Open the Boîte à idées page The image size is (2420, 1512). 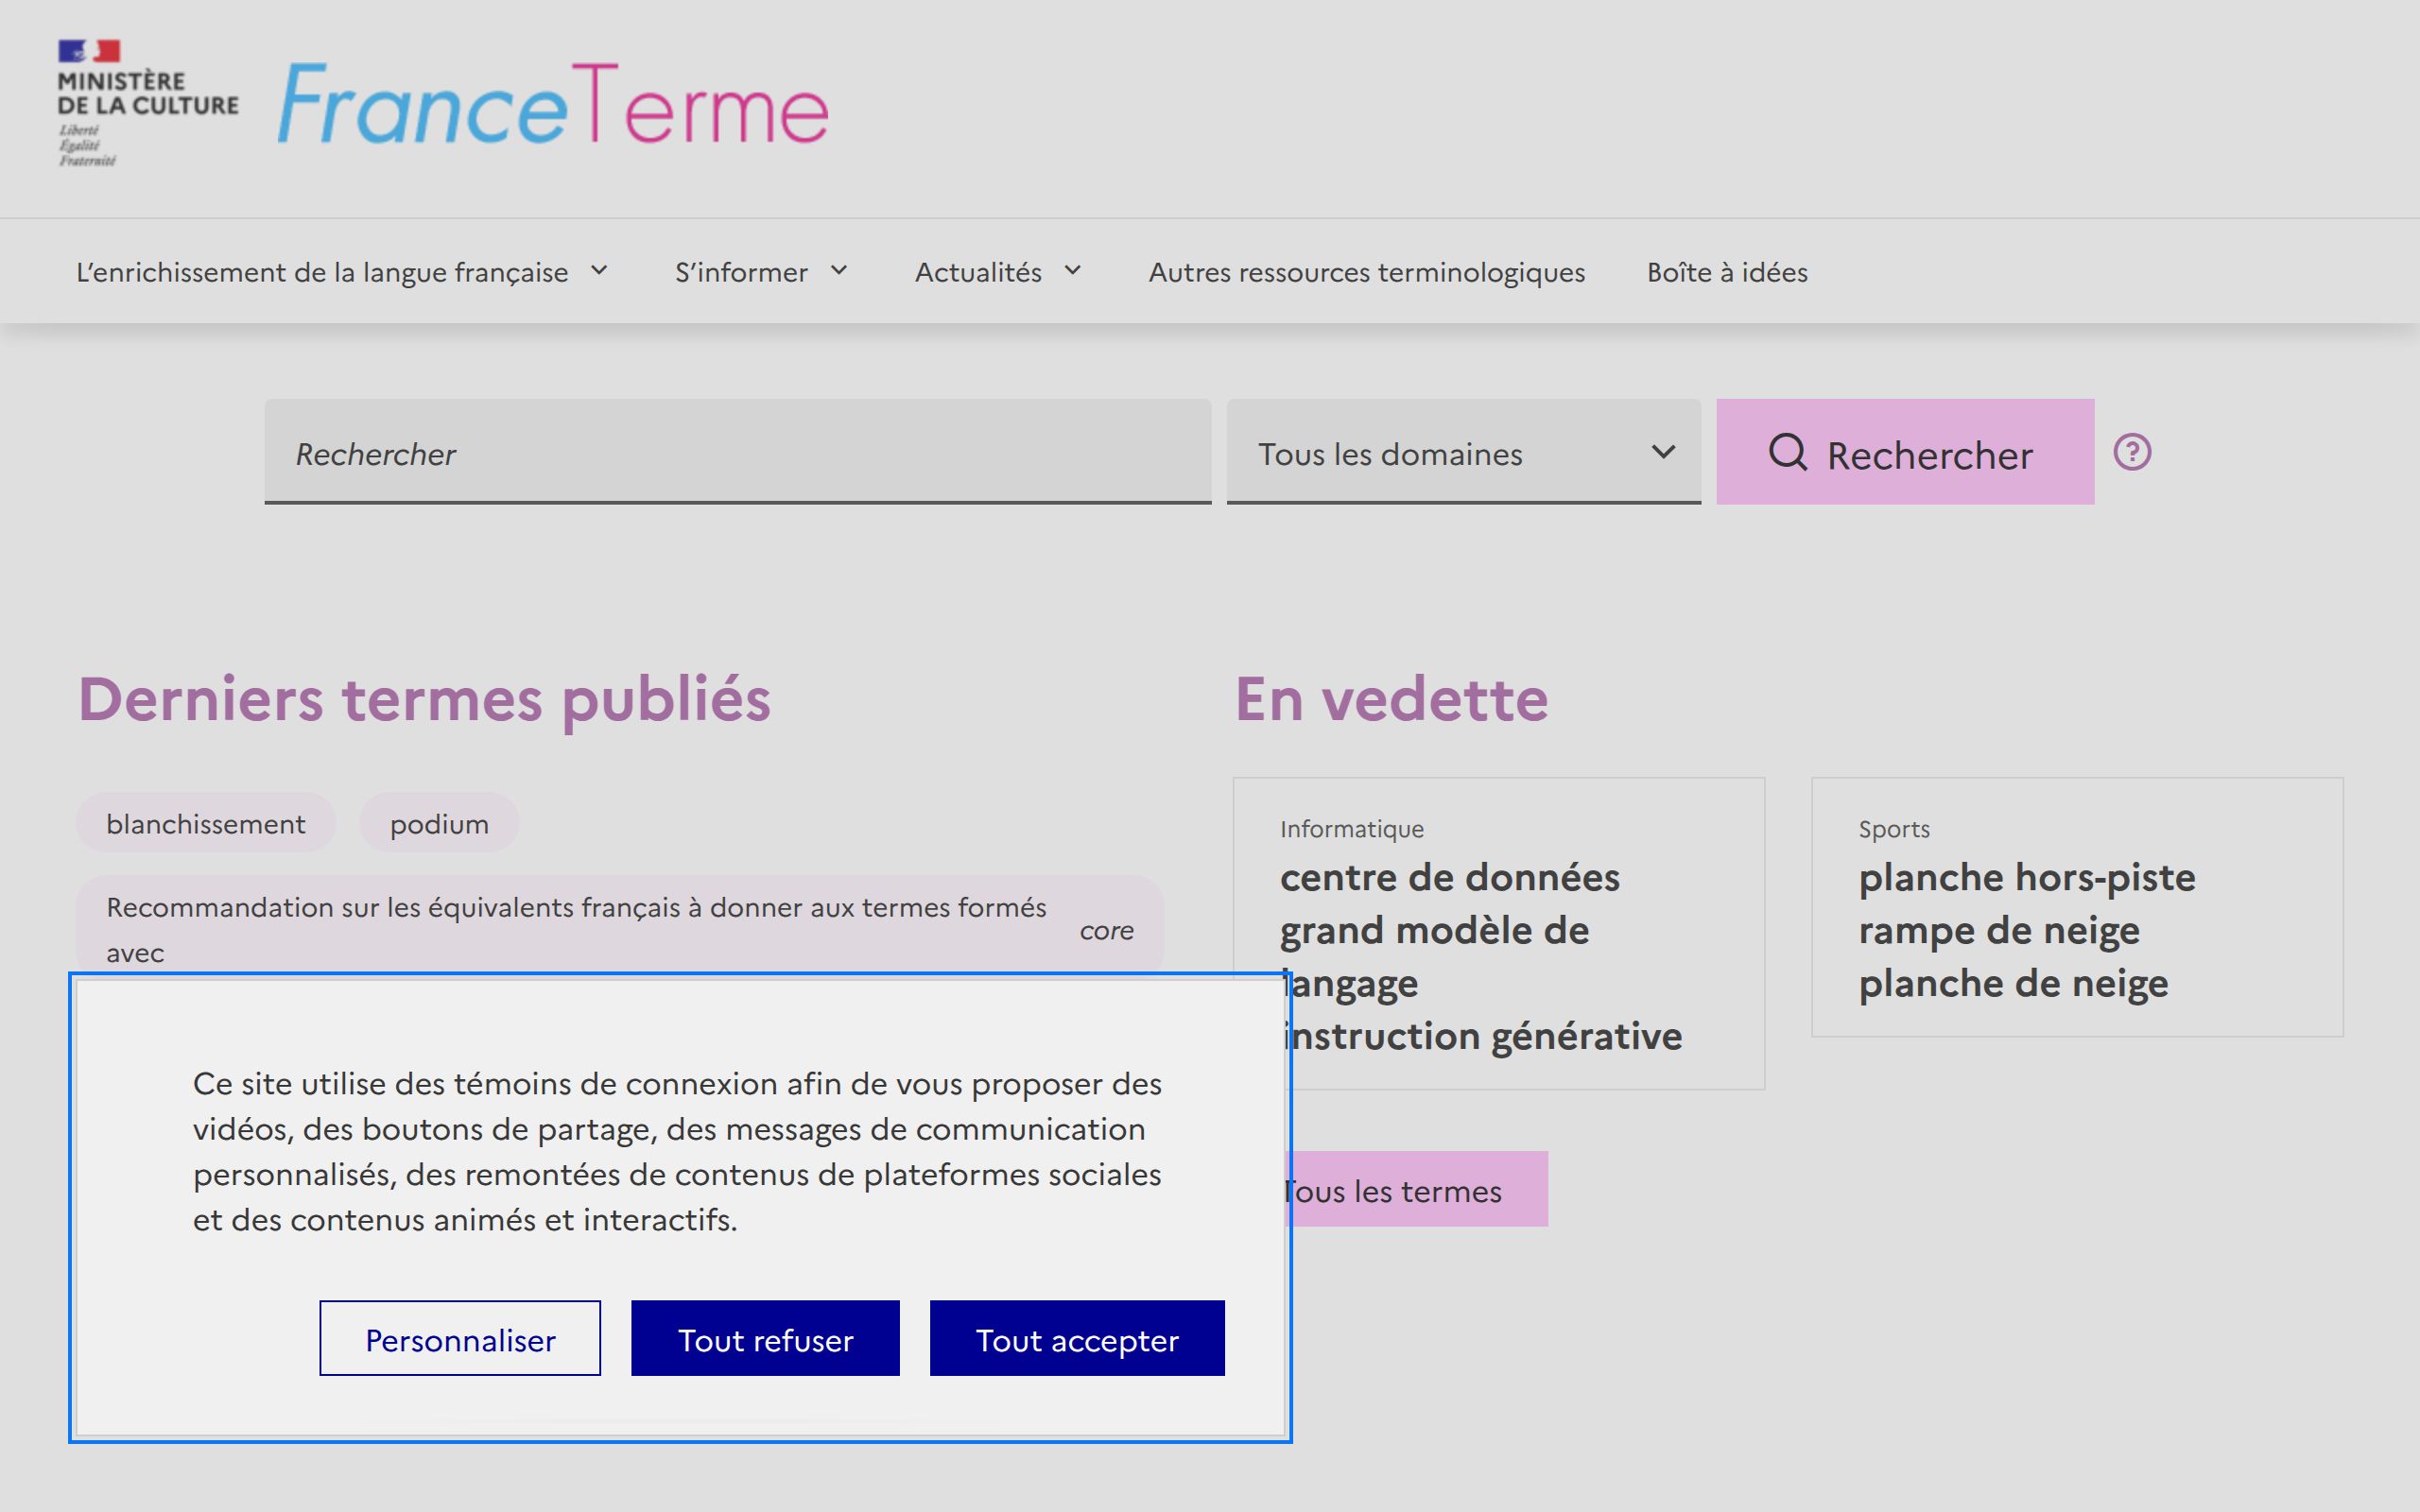(1727, 272)
